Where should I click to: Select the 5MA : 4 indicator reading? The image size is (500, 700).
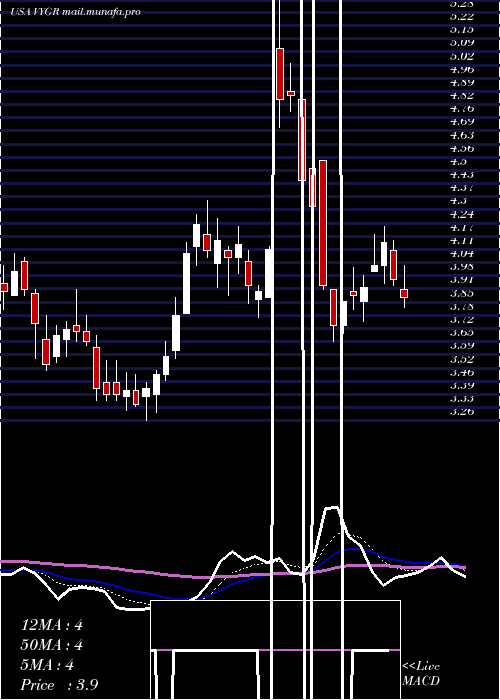47,665
